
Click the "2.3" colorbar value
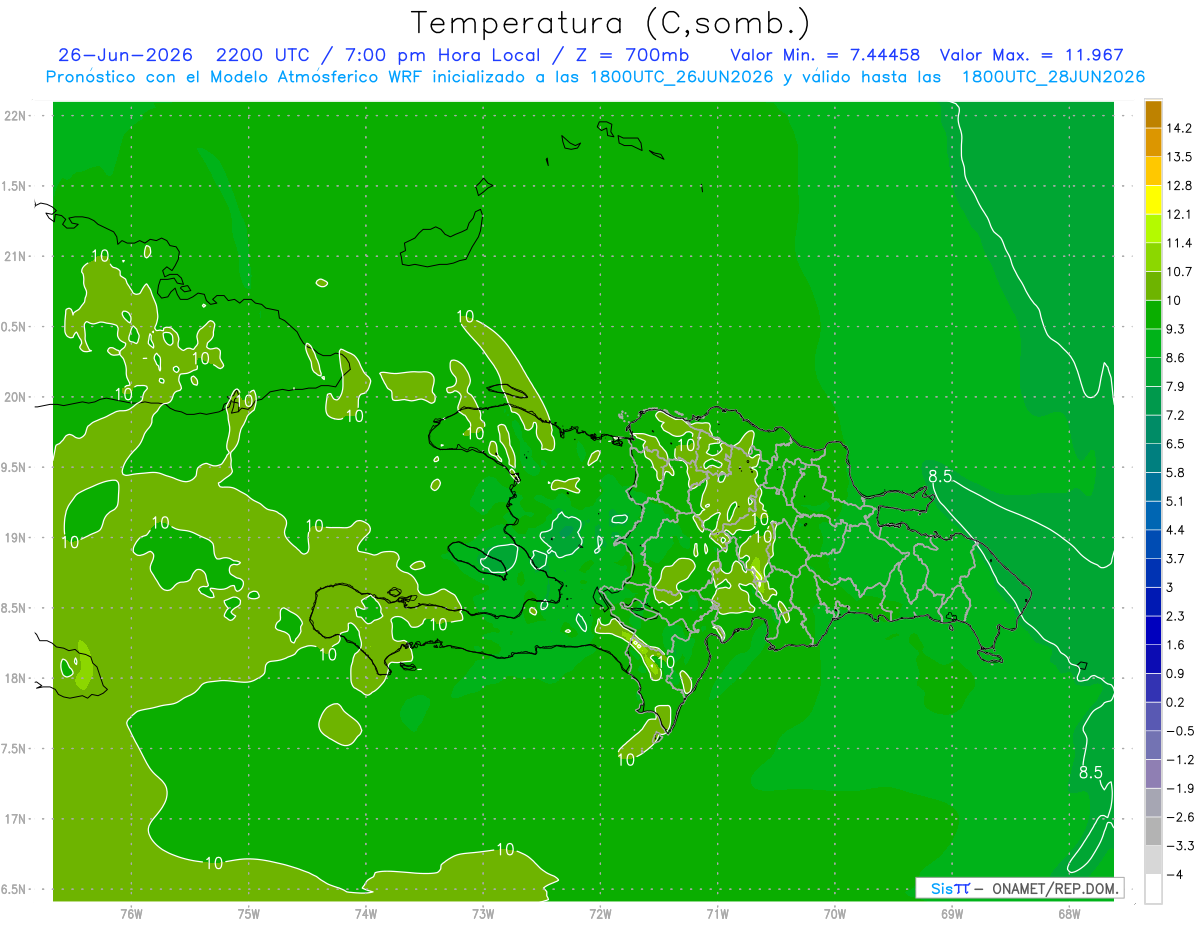(x=1175, y=616)
